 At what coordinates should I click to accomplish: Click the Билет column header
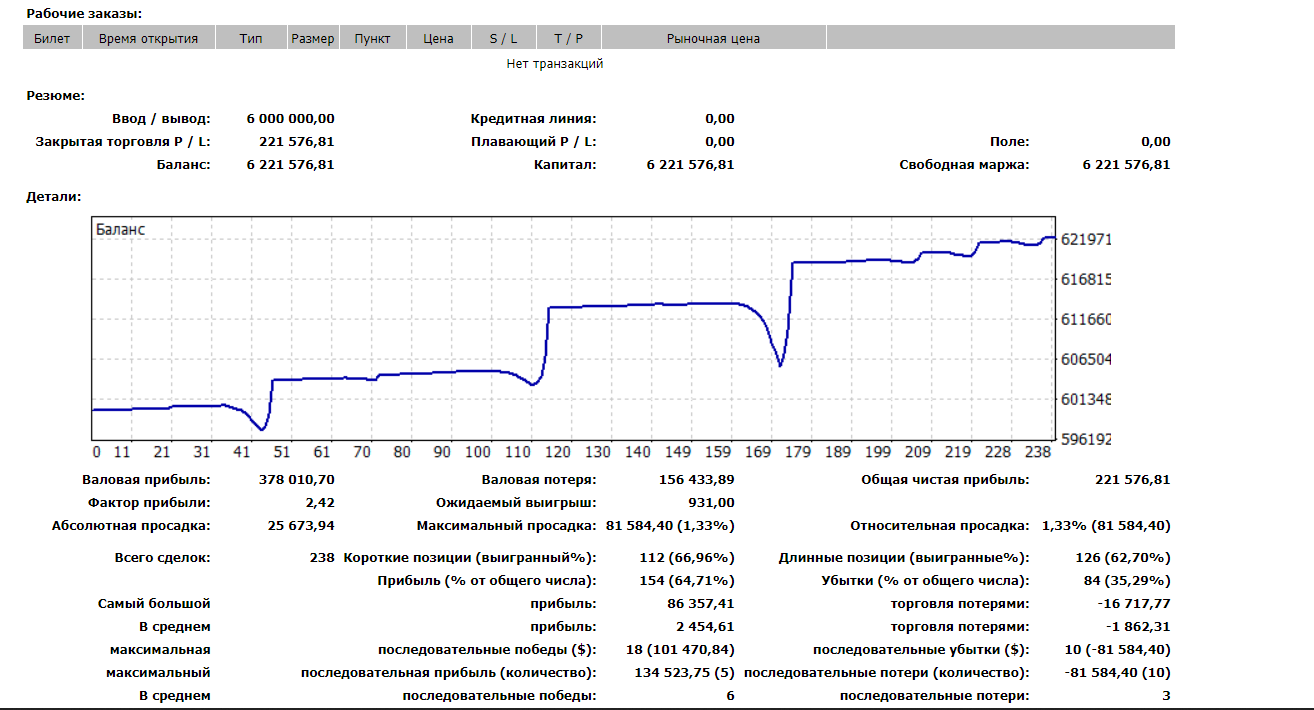click(52, 39)
